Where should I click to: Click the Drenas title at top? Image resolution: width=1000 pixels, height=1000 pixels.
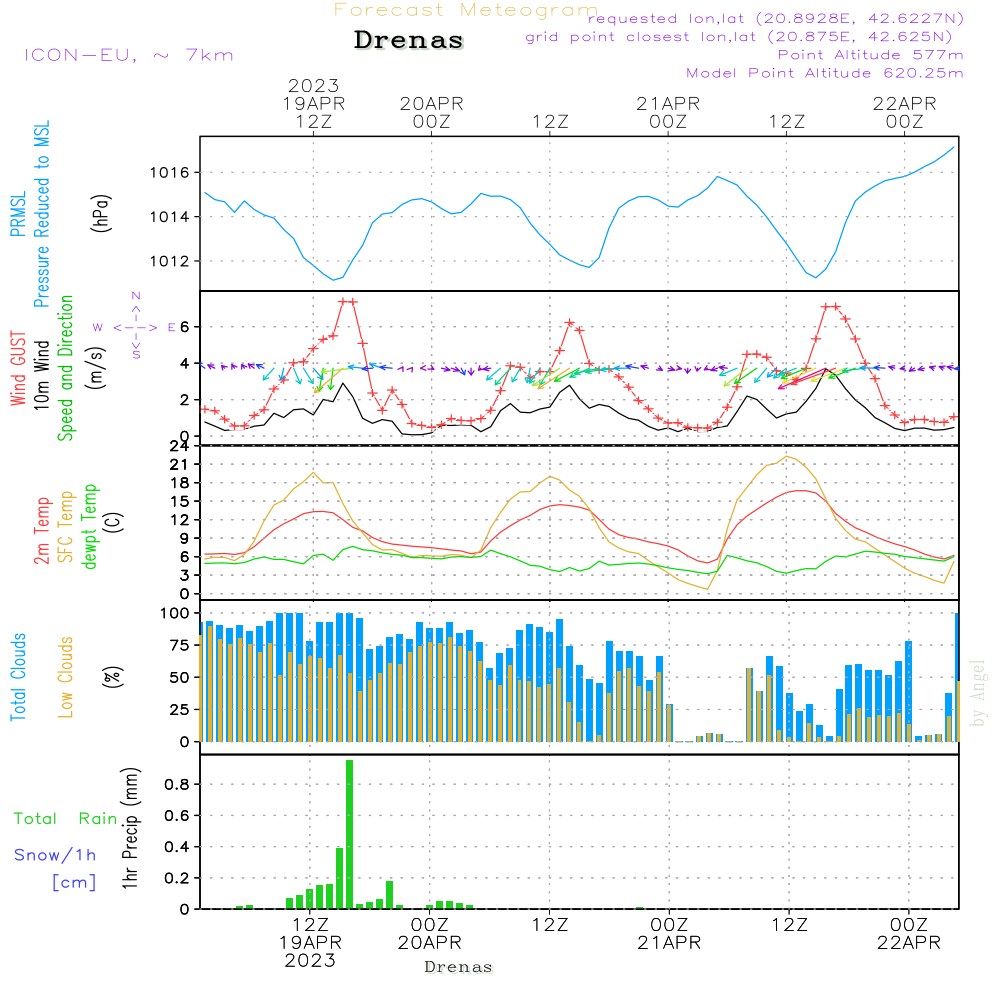pos(409,40)
